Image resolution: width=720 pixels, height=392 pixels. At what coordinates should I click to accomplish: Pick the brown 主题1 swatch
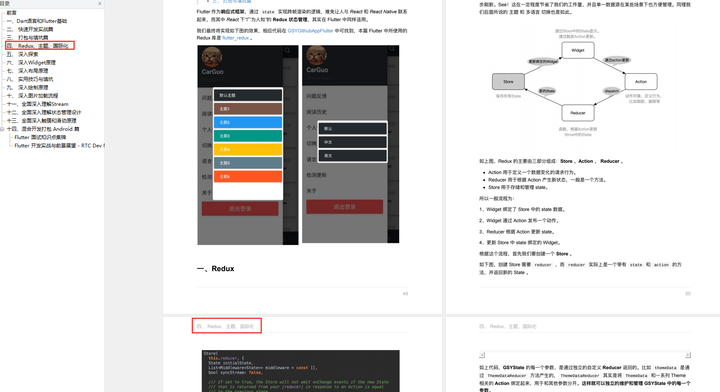pyautogui.click(x=248, y=109)
